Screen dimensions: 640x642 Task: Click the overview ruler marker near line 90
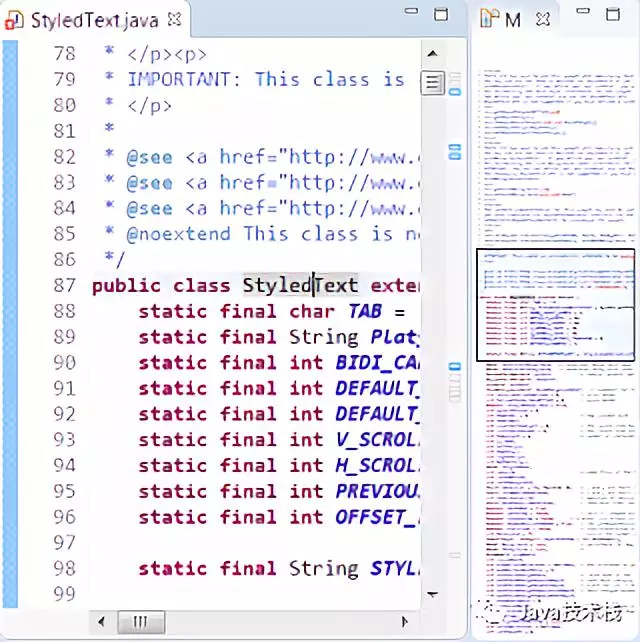(455, 366)
